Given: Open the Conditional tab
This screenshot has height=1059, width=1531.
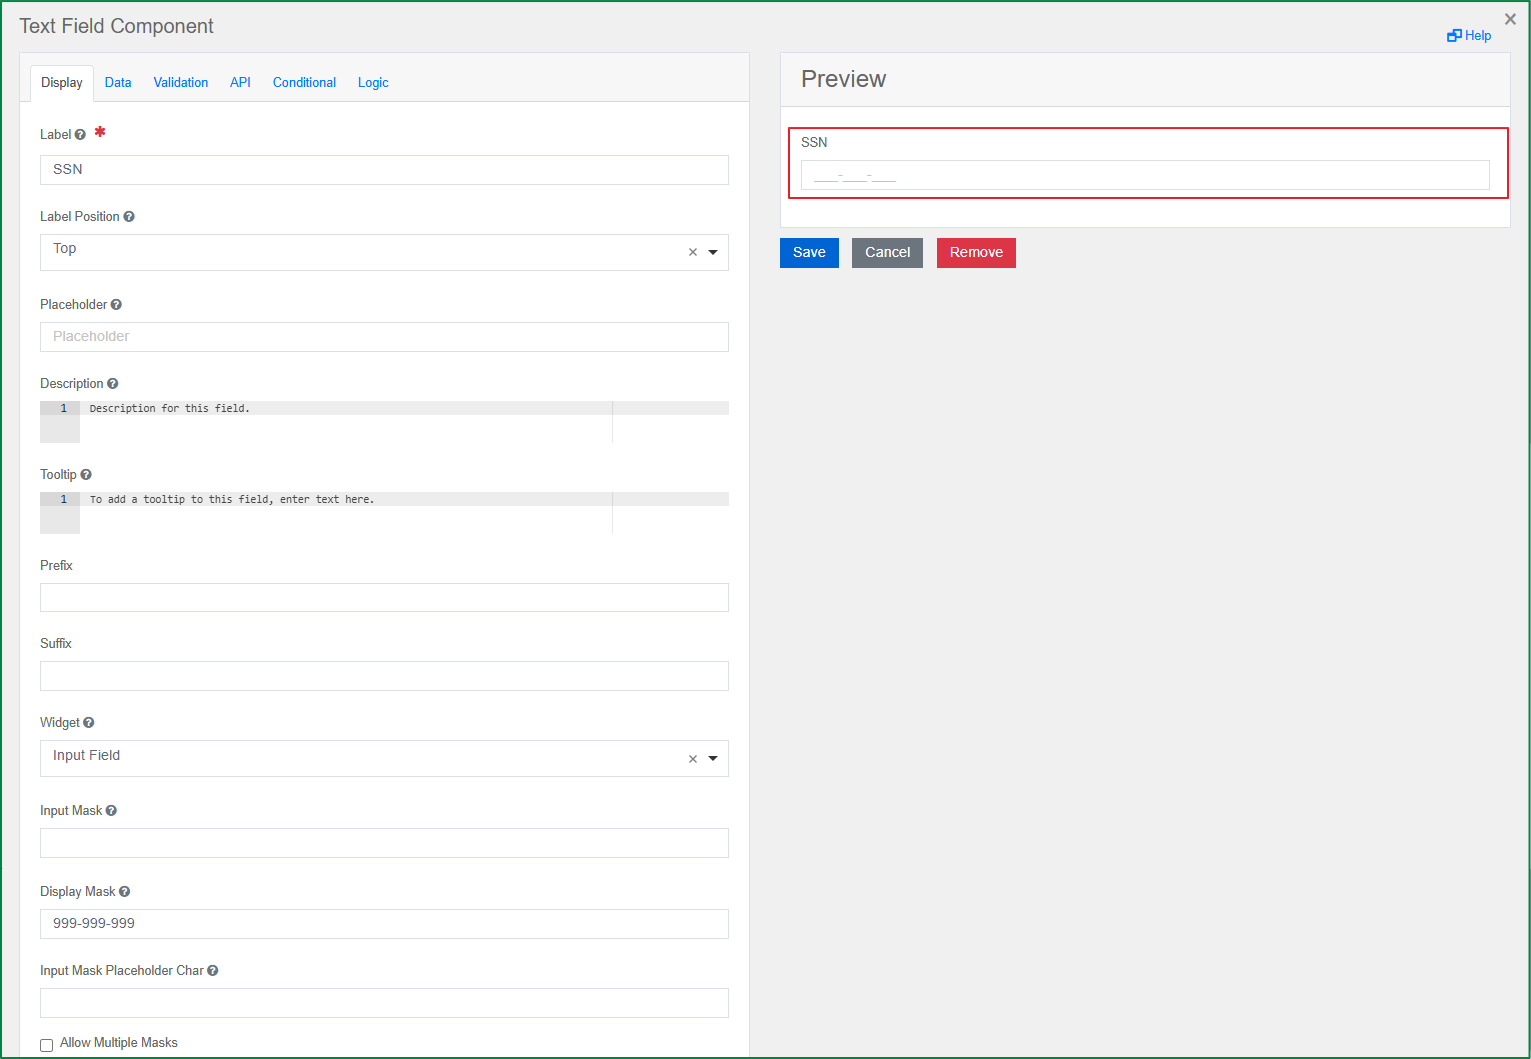Looking at the screenshot, I should coord(304,83).
